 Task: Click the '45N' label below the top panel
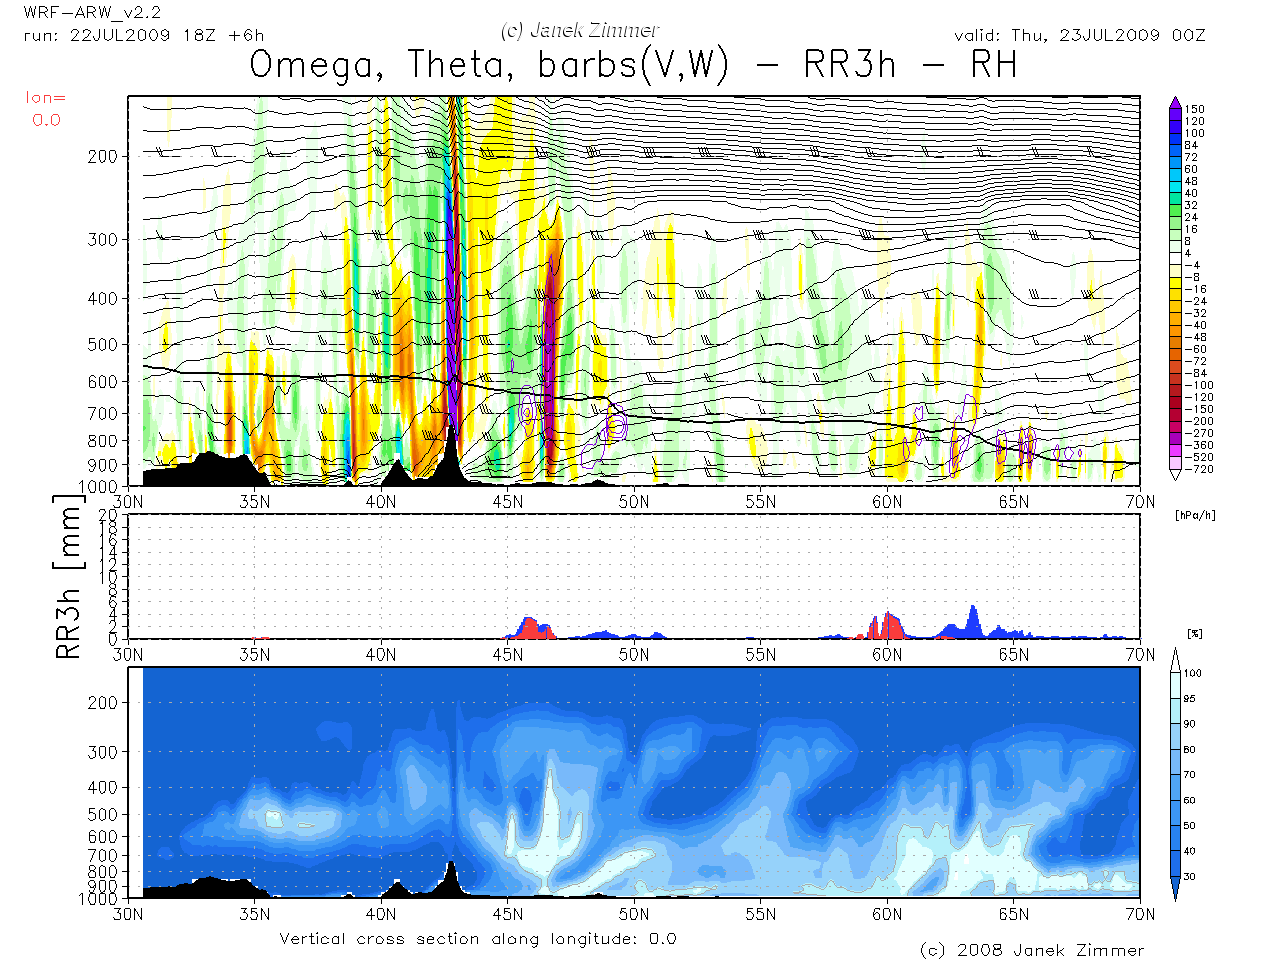coord(508,502)
